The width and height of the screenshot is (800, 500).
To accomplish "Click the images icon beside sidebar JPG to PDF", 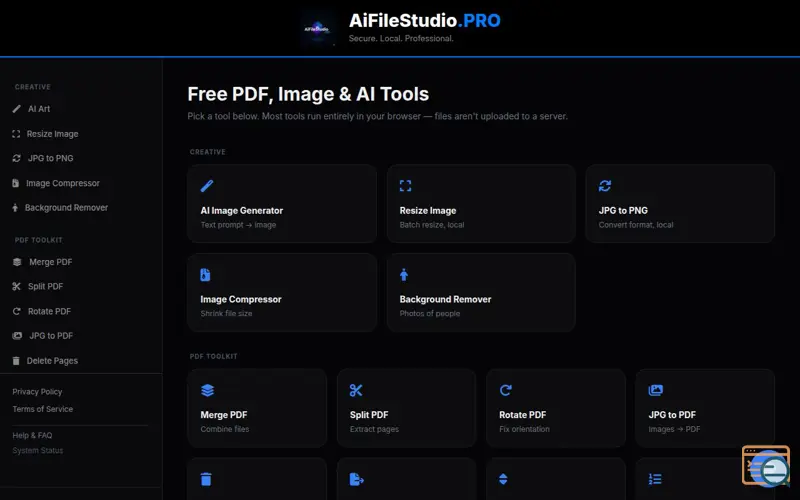I will (17, 336).
